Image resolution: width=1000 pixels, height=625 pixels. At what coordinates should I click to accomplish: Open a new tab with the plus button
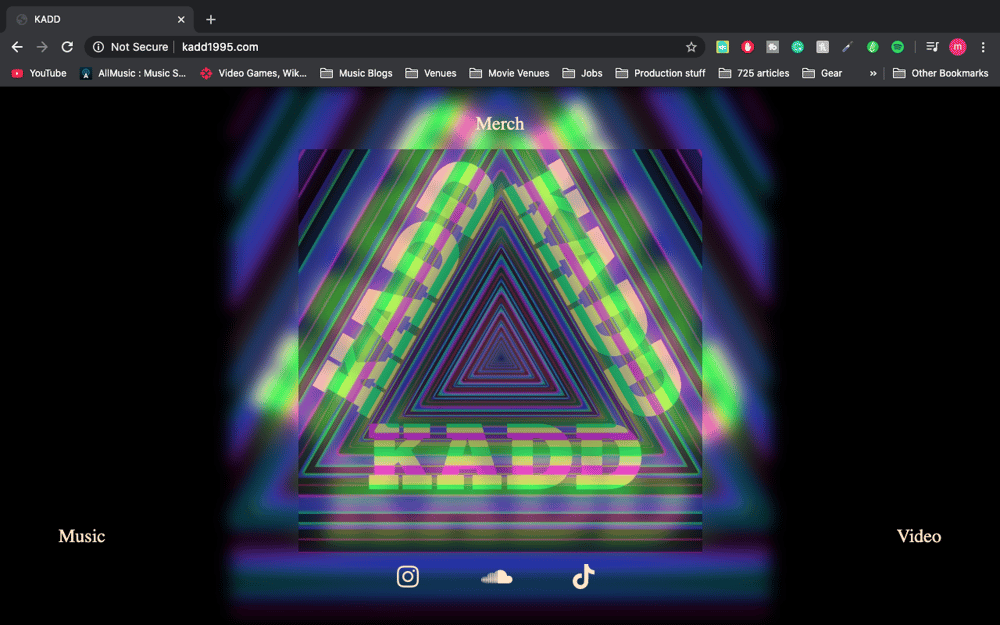210,19
